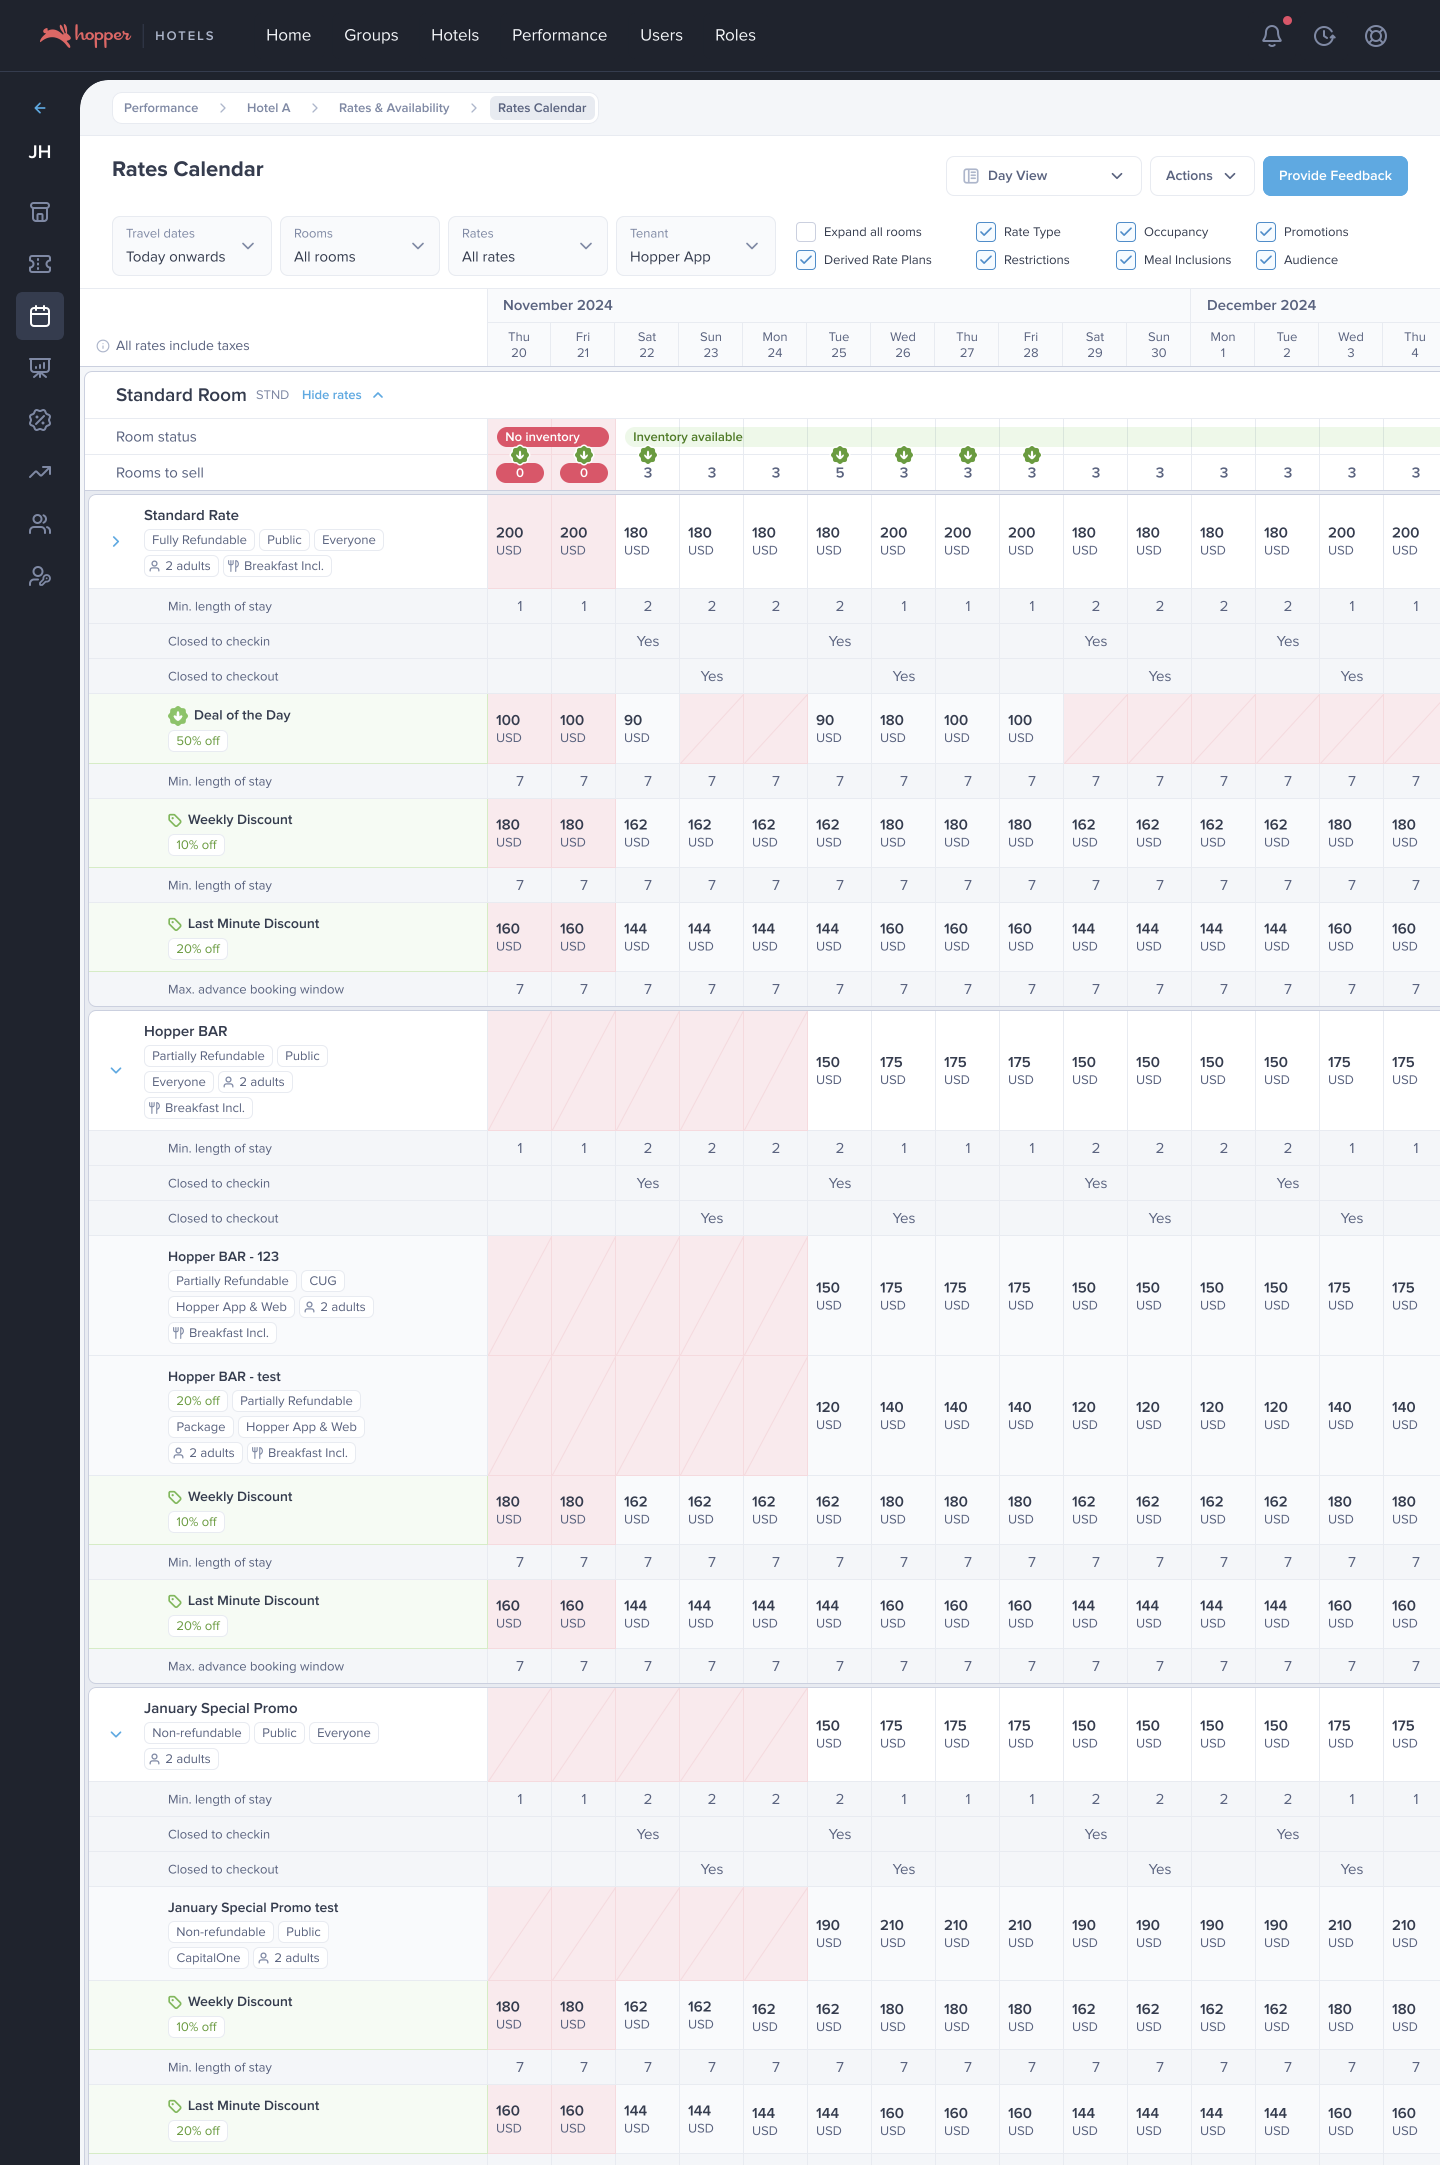Open the ticket icon in sidebar
Viewport: 1440px width, 2165px height.
(x=40, y=264)
